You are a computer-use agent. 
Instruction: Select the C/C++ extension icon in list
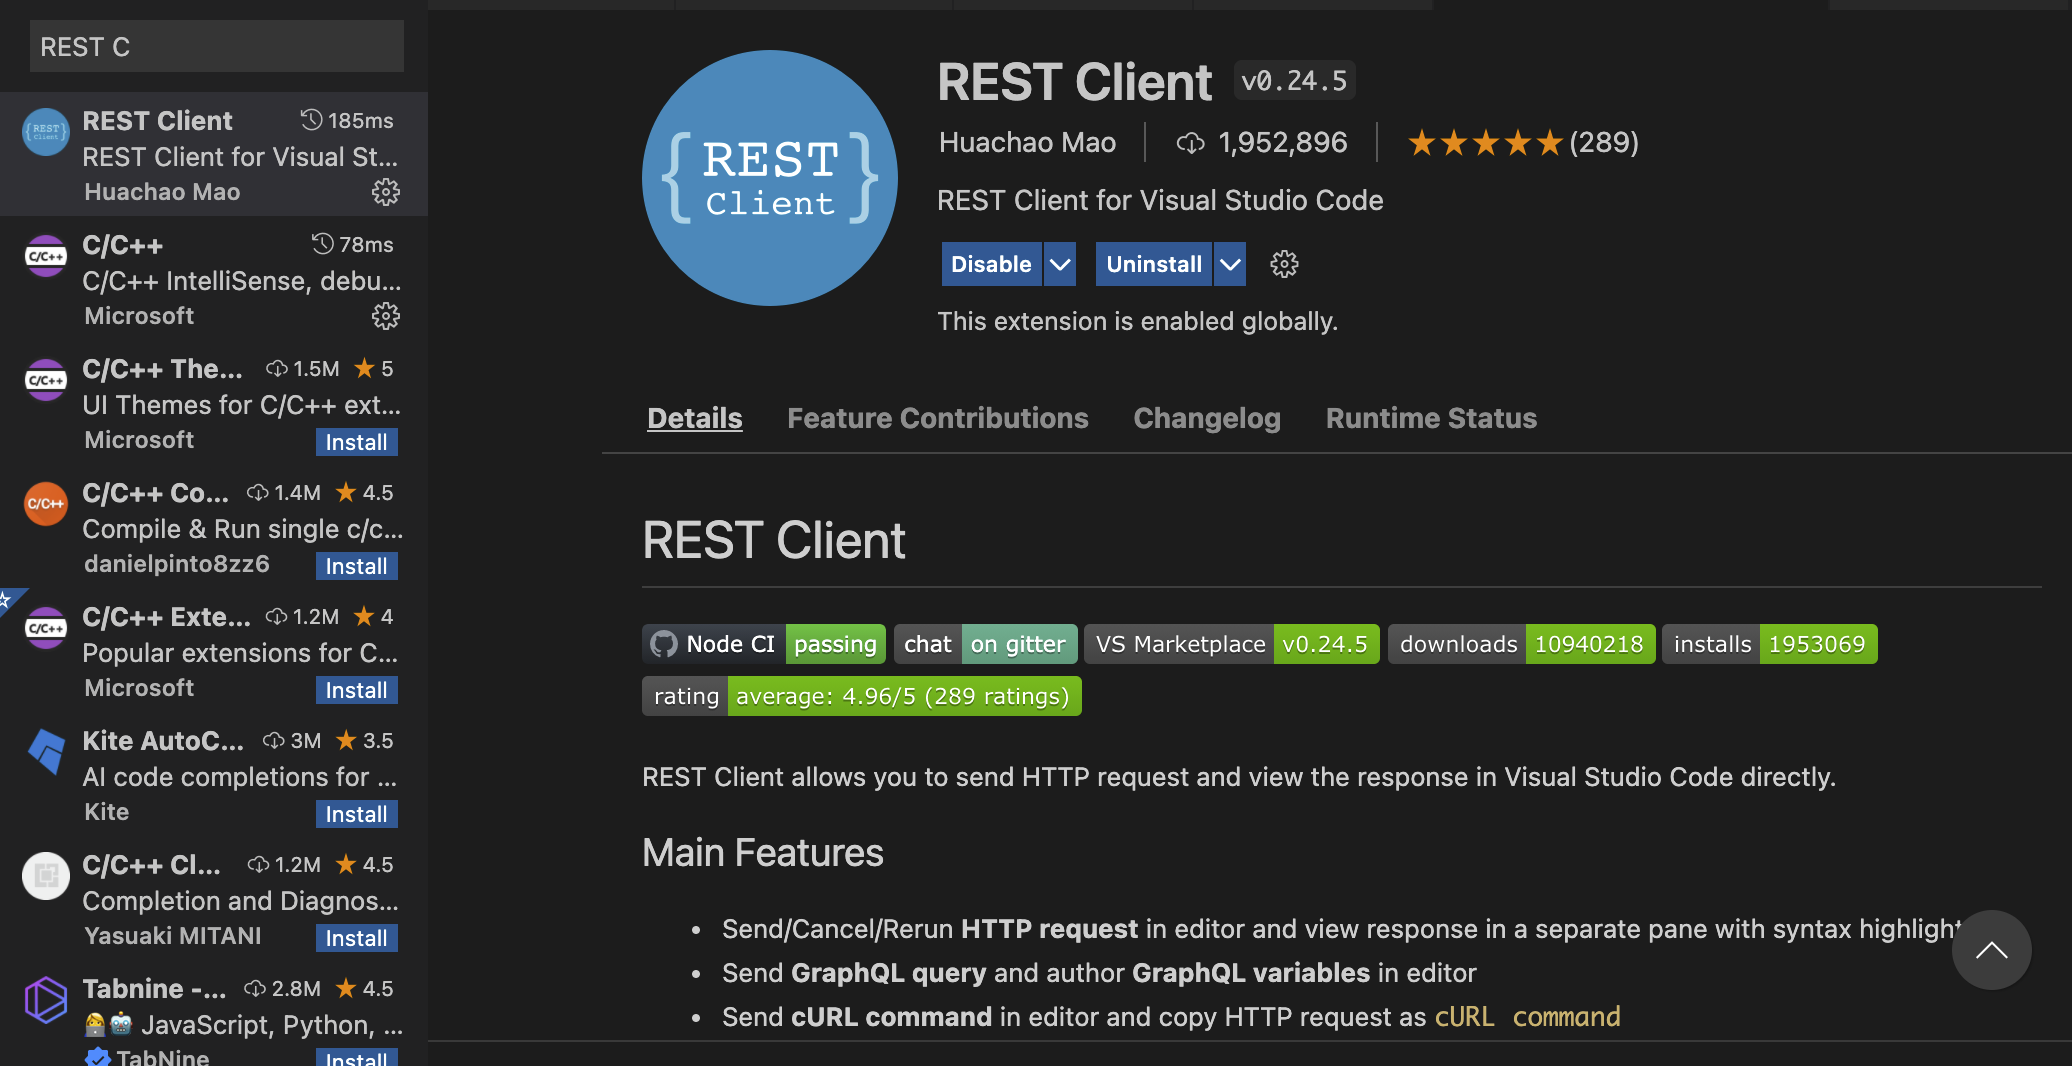point(46,256)
